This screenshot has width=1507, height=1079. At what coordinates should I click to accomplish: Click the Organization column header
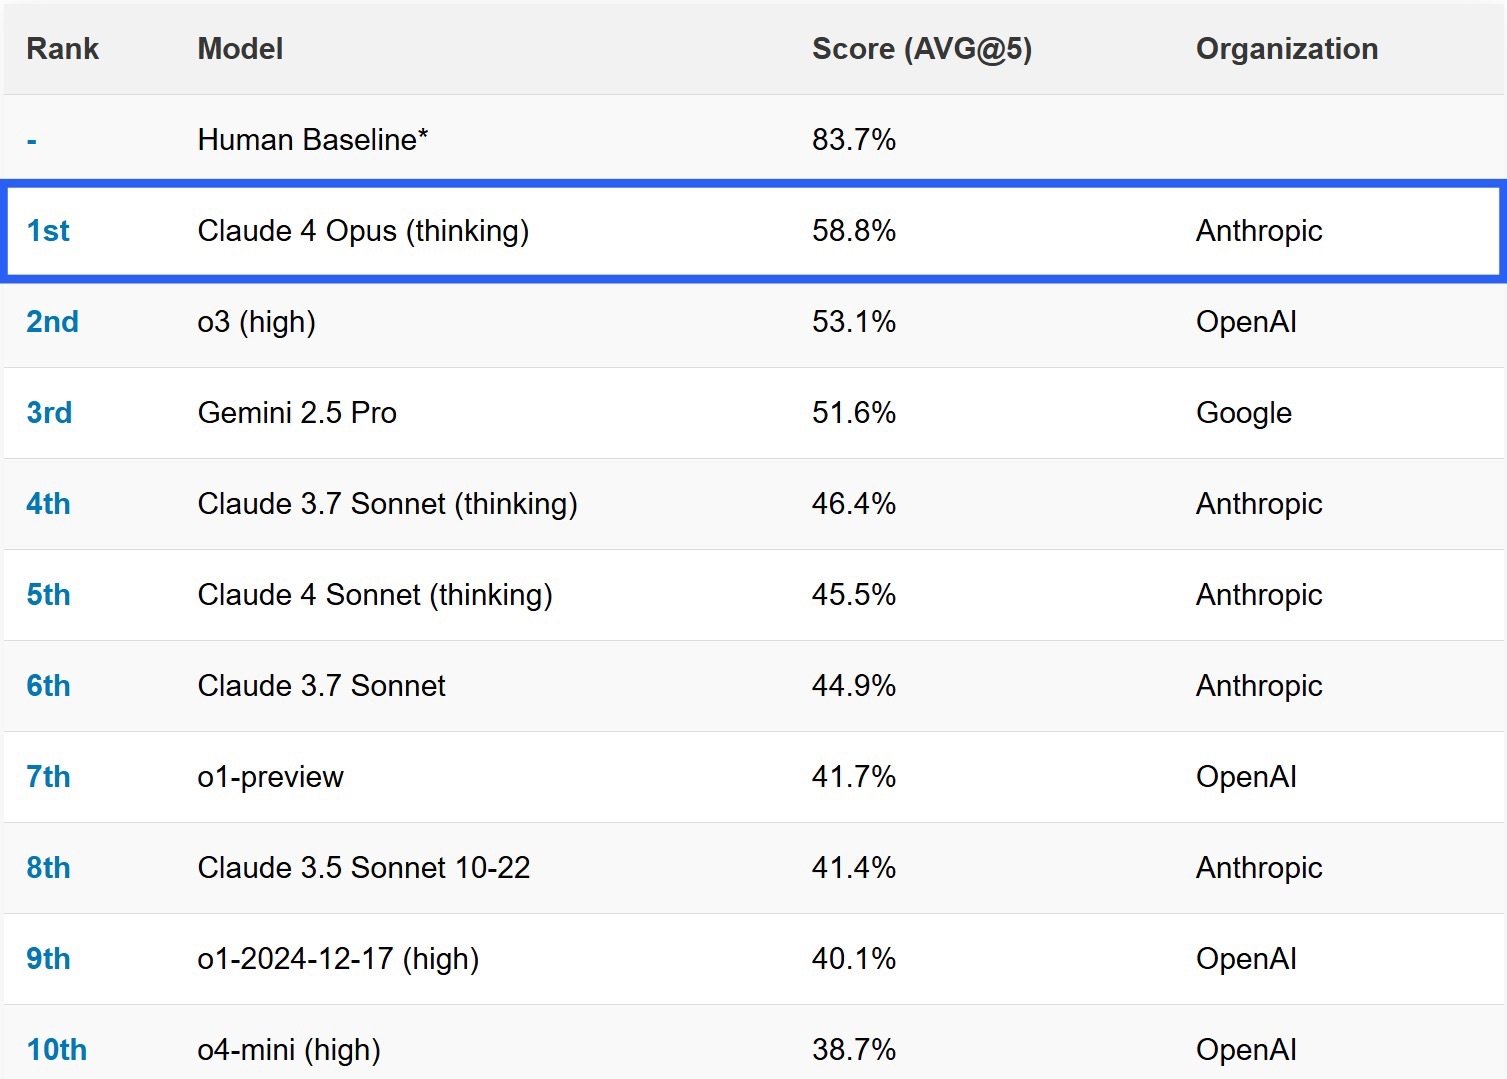coord(1287,49)
